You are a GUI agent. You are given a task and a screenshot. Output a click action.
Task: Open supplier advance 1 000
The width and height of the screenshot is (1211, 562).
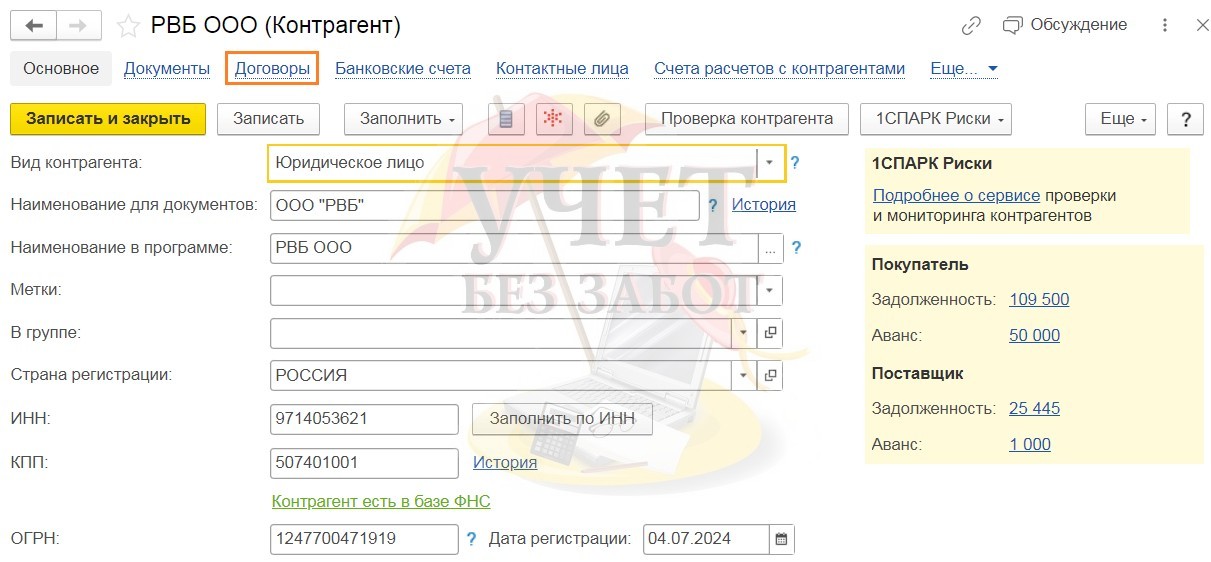coord(1030,445)
